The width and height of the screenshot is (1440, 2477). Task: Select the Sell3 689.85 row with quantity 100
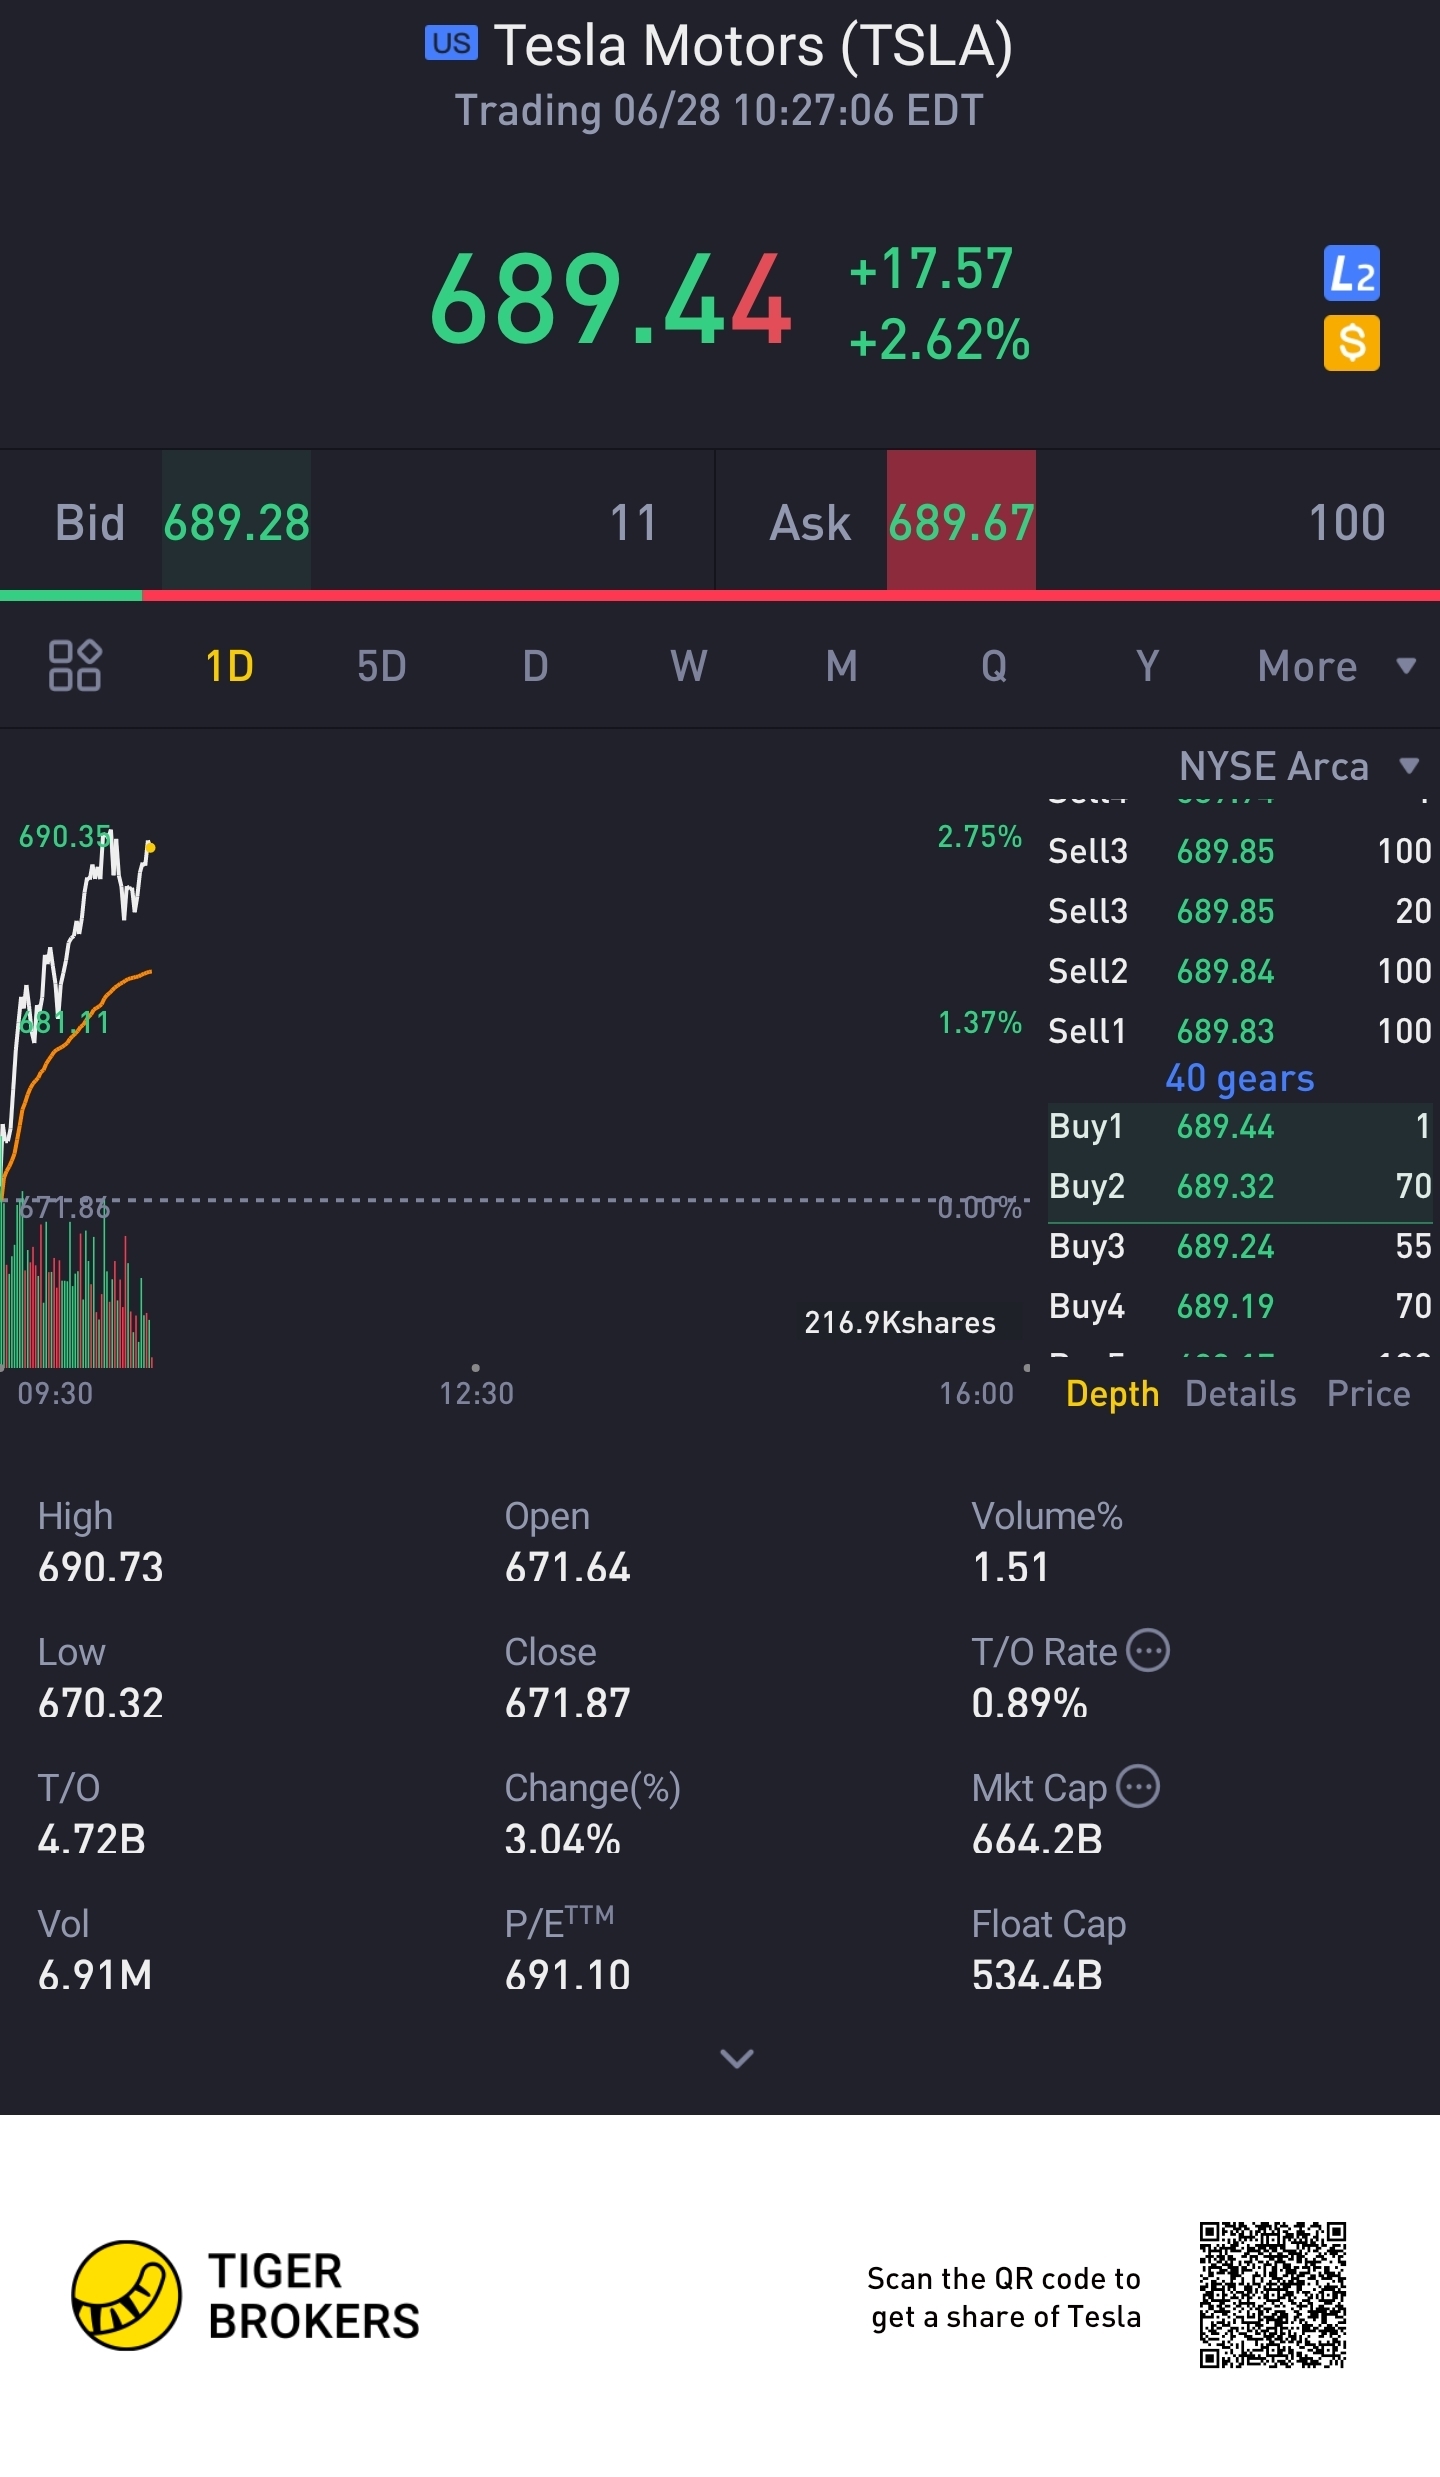(1240, 851)
